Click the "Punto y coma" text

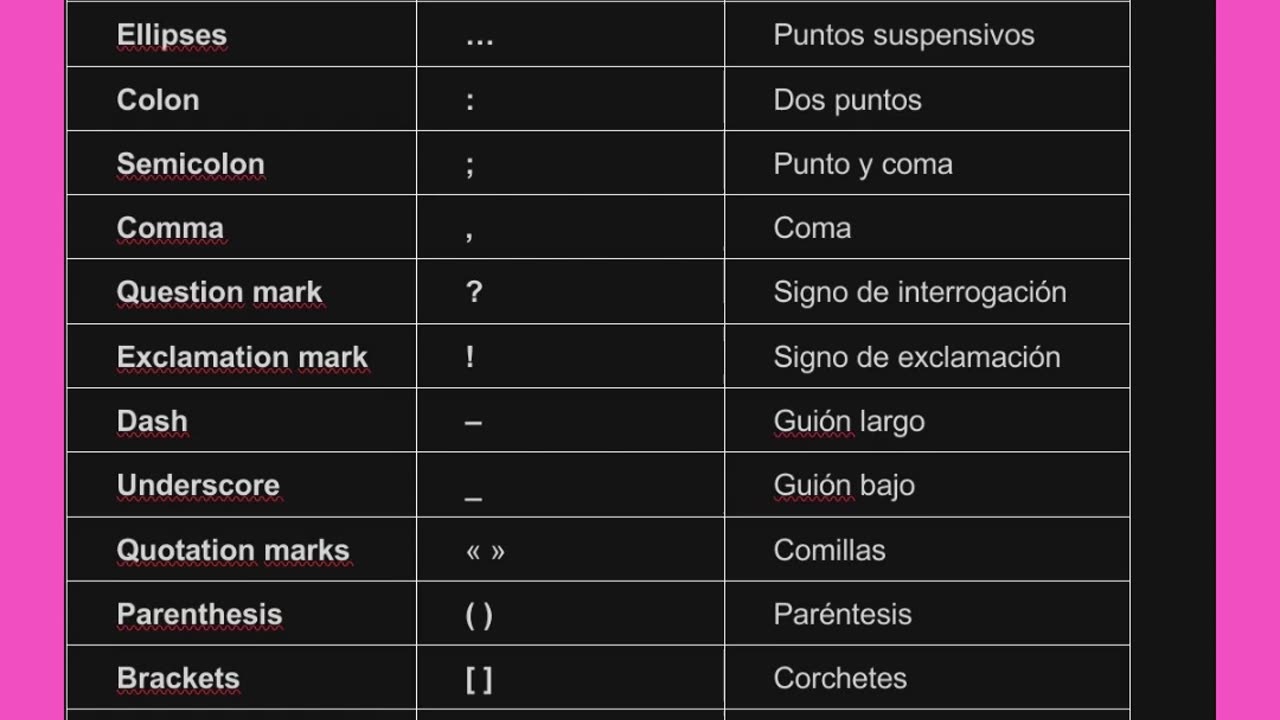click(862, 164)
